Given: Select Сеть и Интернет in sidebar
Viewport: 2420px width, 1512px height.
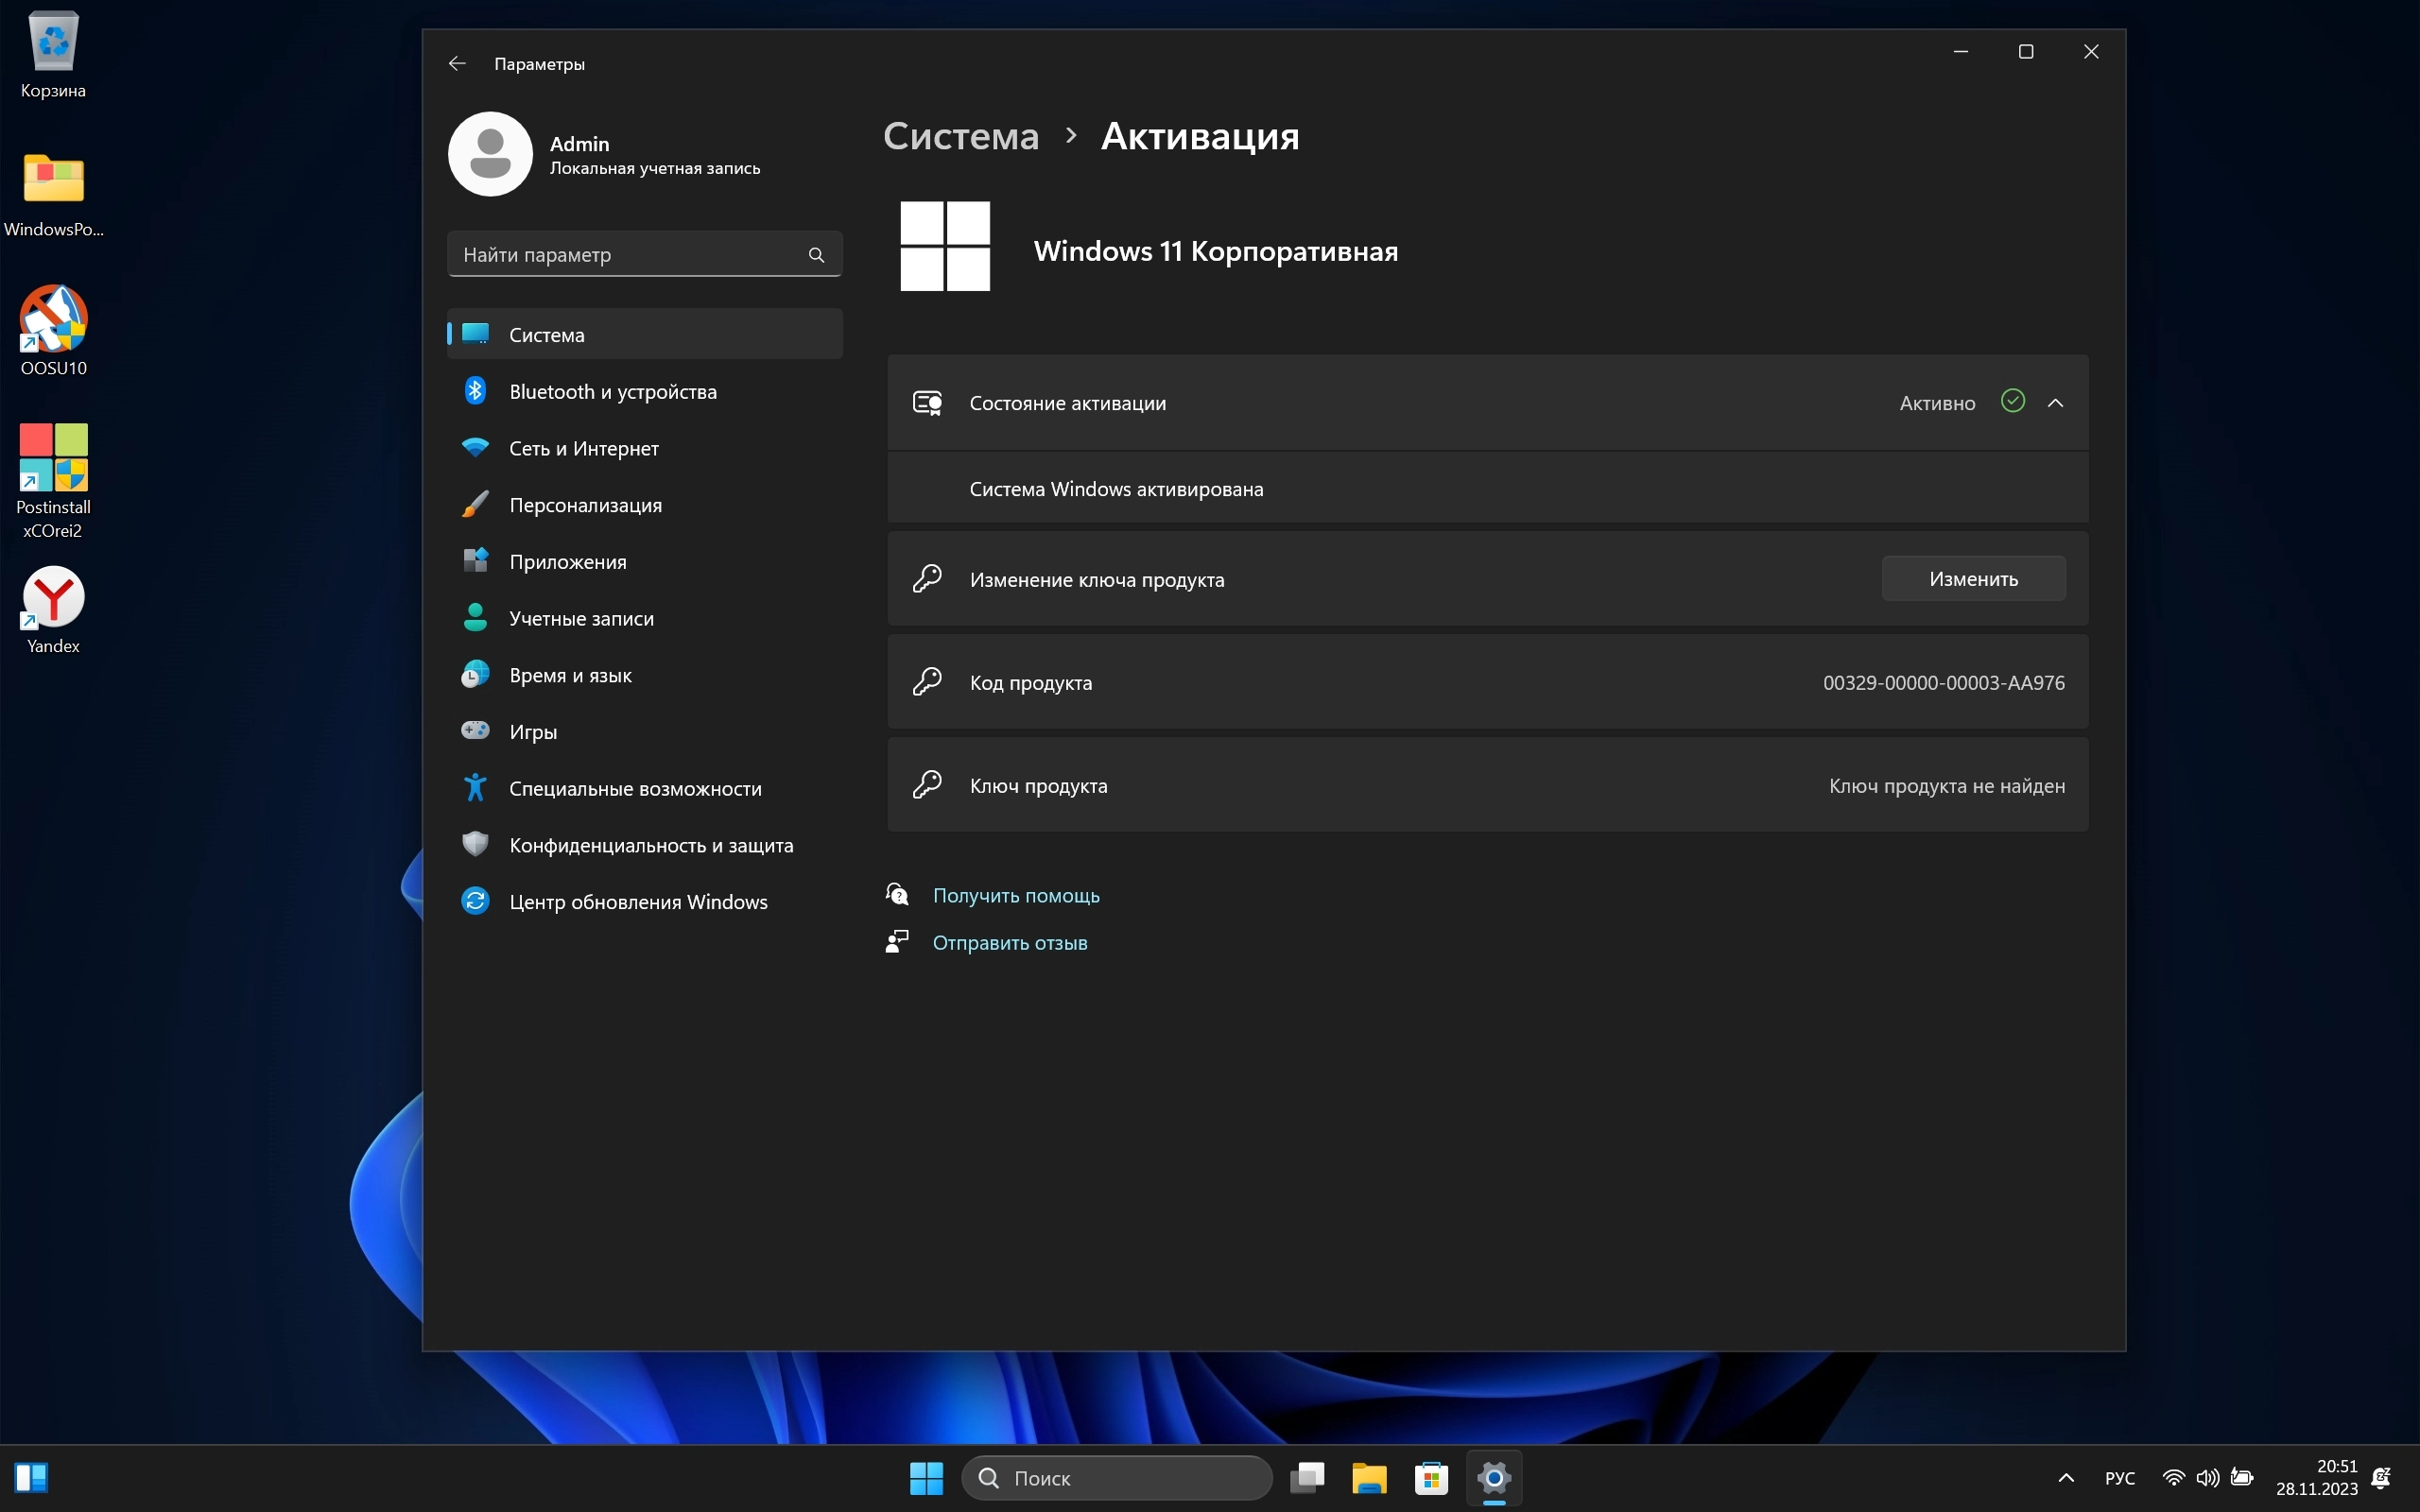Looking at the screenshot, I should tap(583, 448).
